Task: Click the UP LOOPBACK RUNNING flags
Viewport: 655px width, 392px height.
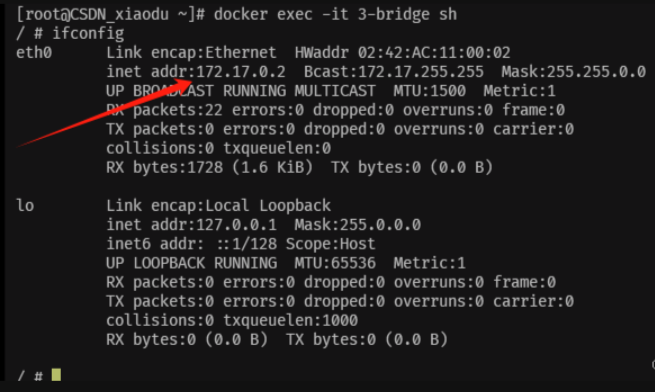Action: pos(191,263)
